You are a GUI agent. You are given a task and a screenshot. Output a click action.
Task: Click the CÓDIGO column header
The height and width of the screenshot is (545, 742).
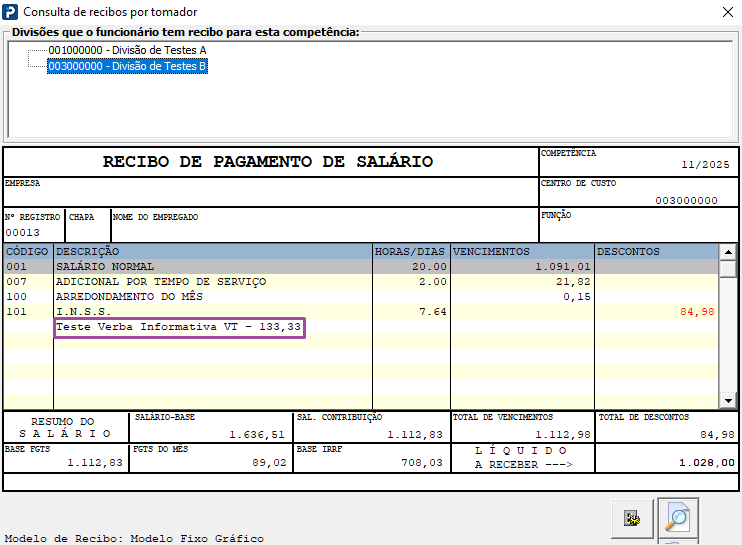click(27, 252)
